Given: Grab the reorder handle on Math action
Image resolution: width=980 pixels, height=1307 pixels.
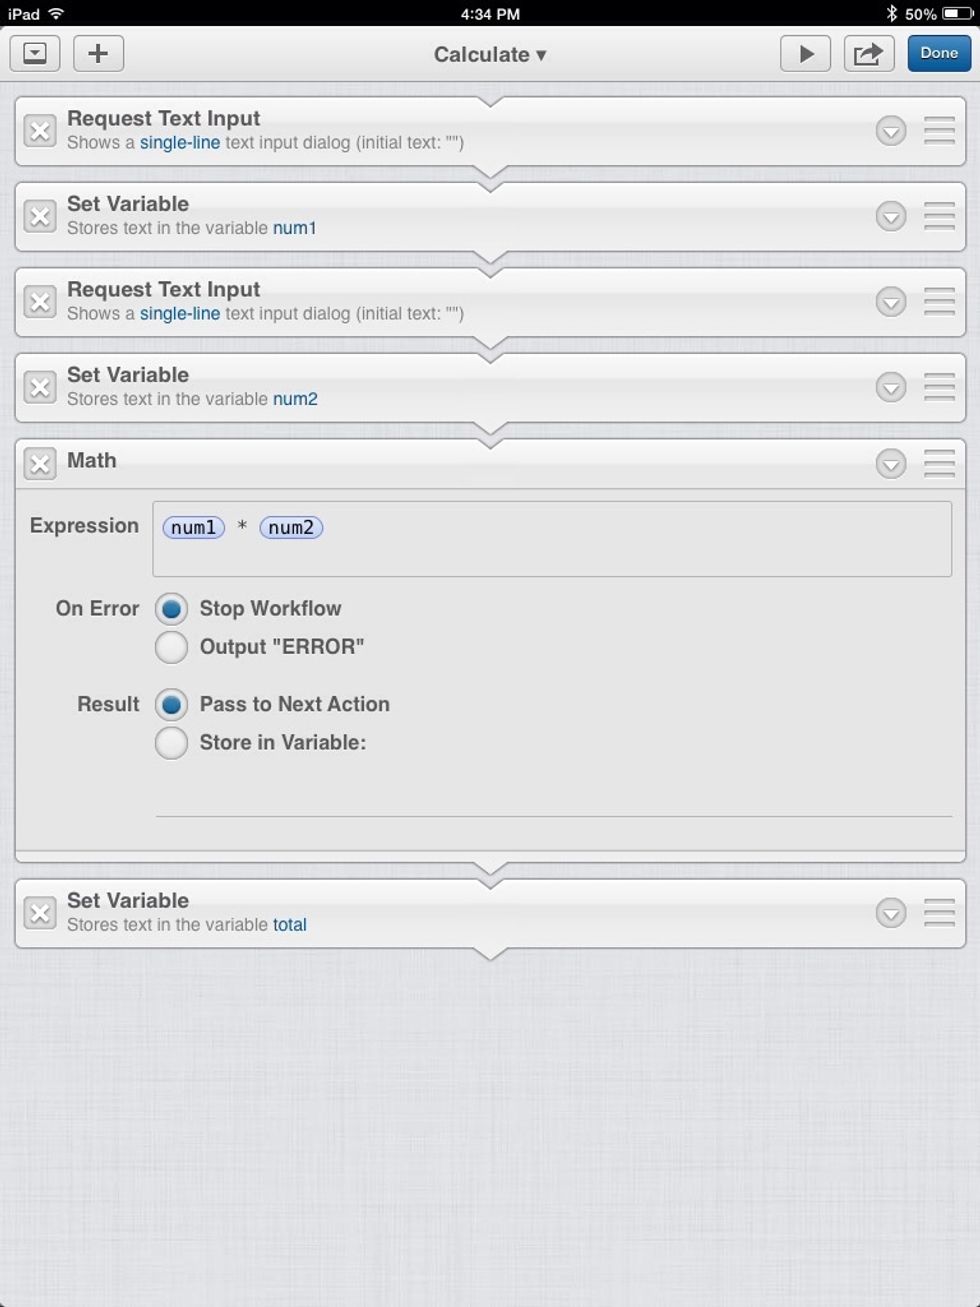Looking at the screenshot, I should click(939, 464).
